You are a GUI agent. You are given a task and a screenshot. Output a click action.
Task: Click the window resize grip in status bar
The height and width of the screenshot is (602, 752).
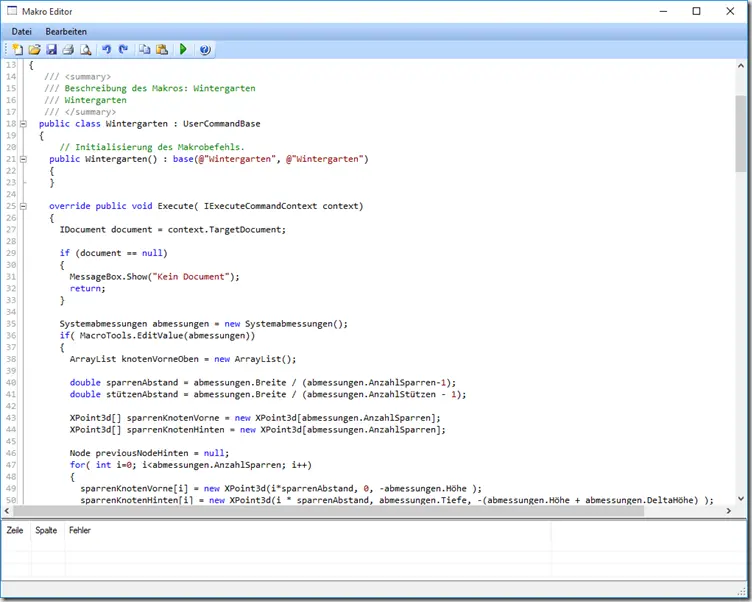click(741, 590)
